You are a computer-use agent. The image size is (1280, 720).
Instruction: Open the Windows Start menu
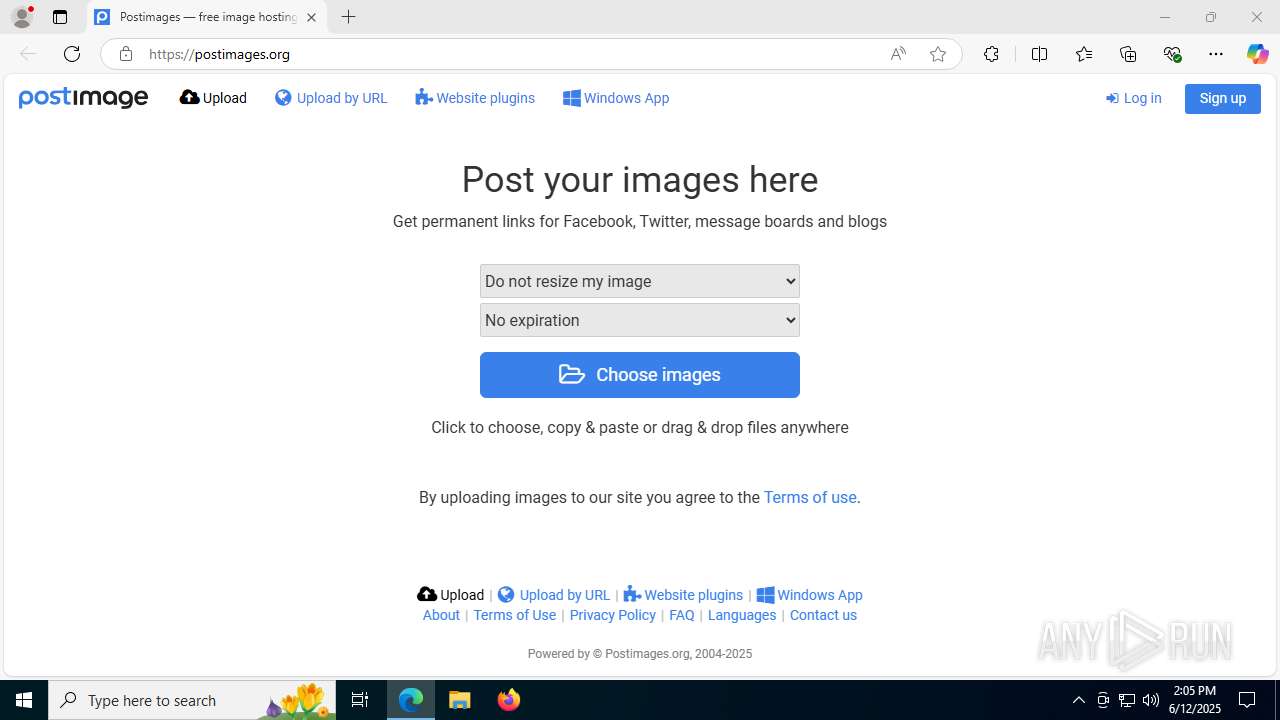point(24,700)
